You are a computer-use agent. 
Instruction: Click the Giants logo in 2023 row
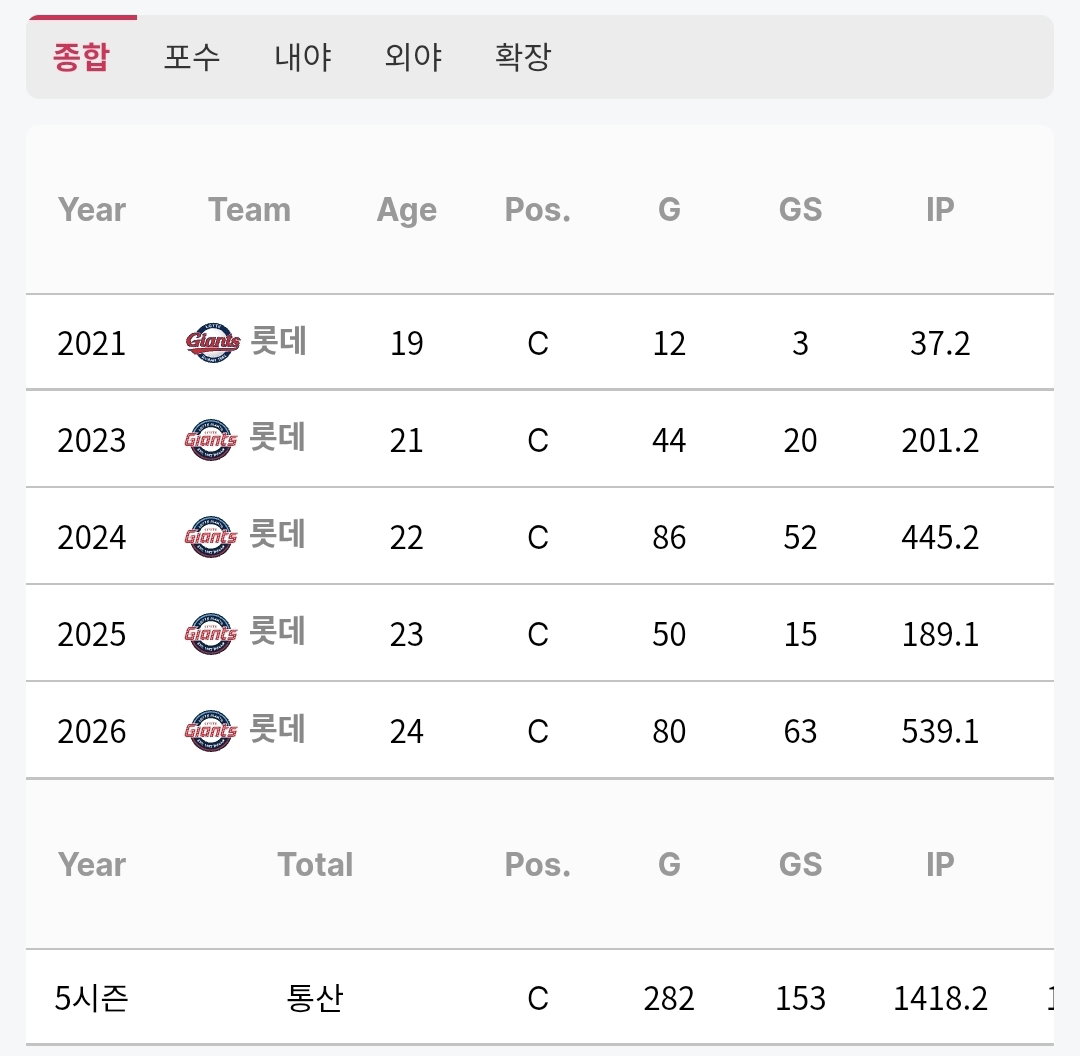[211, 439]
